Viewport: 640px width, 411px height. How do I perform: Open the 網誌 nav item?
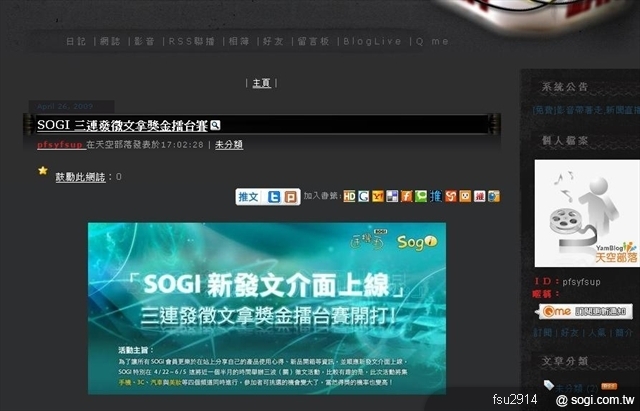pyautogui.click(x=110, y=41)
